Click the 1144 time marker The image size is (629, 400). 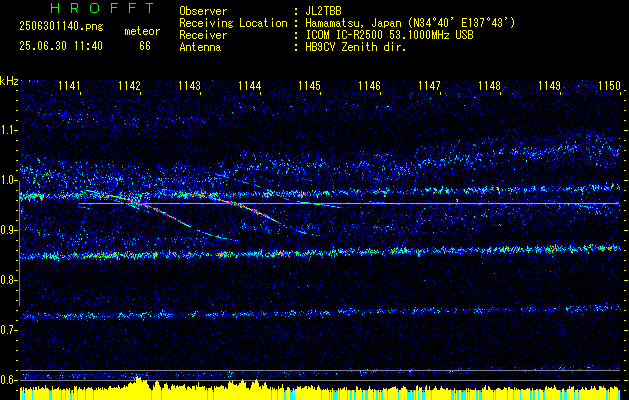point(250,85)
